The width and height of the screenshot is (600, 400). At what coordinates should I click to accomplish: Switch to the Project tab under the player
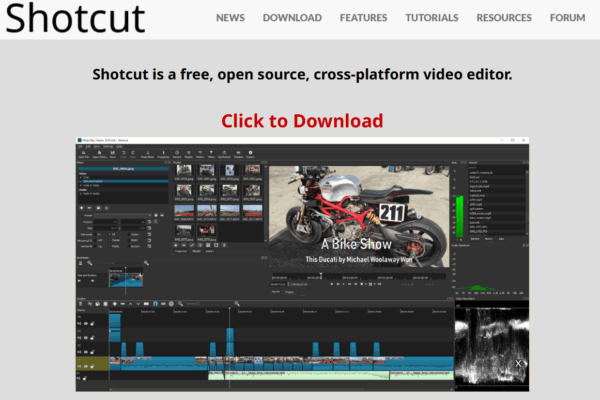point(289,292)
